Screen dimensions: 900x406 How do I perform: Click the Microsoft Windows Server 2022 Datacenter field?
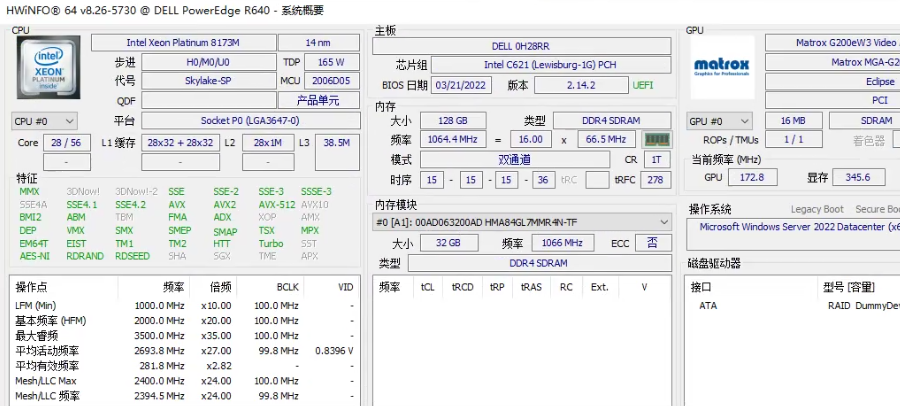794,233
